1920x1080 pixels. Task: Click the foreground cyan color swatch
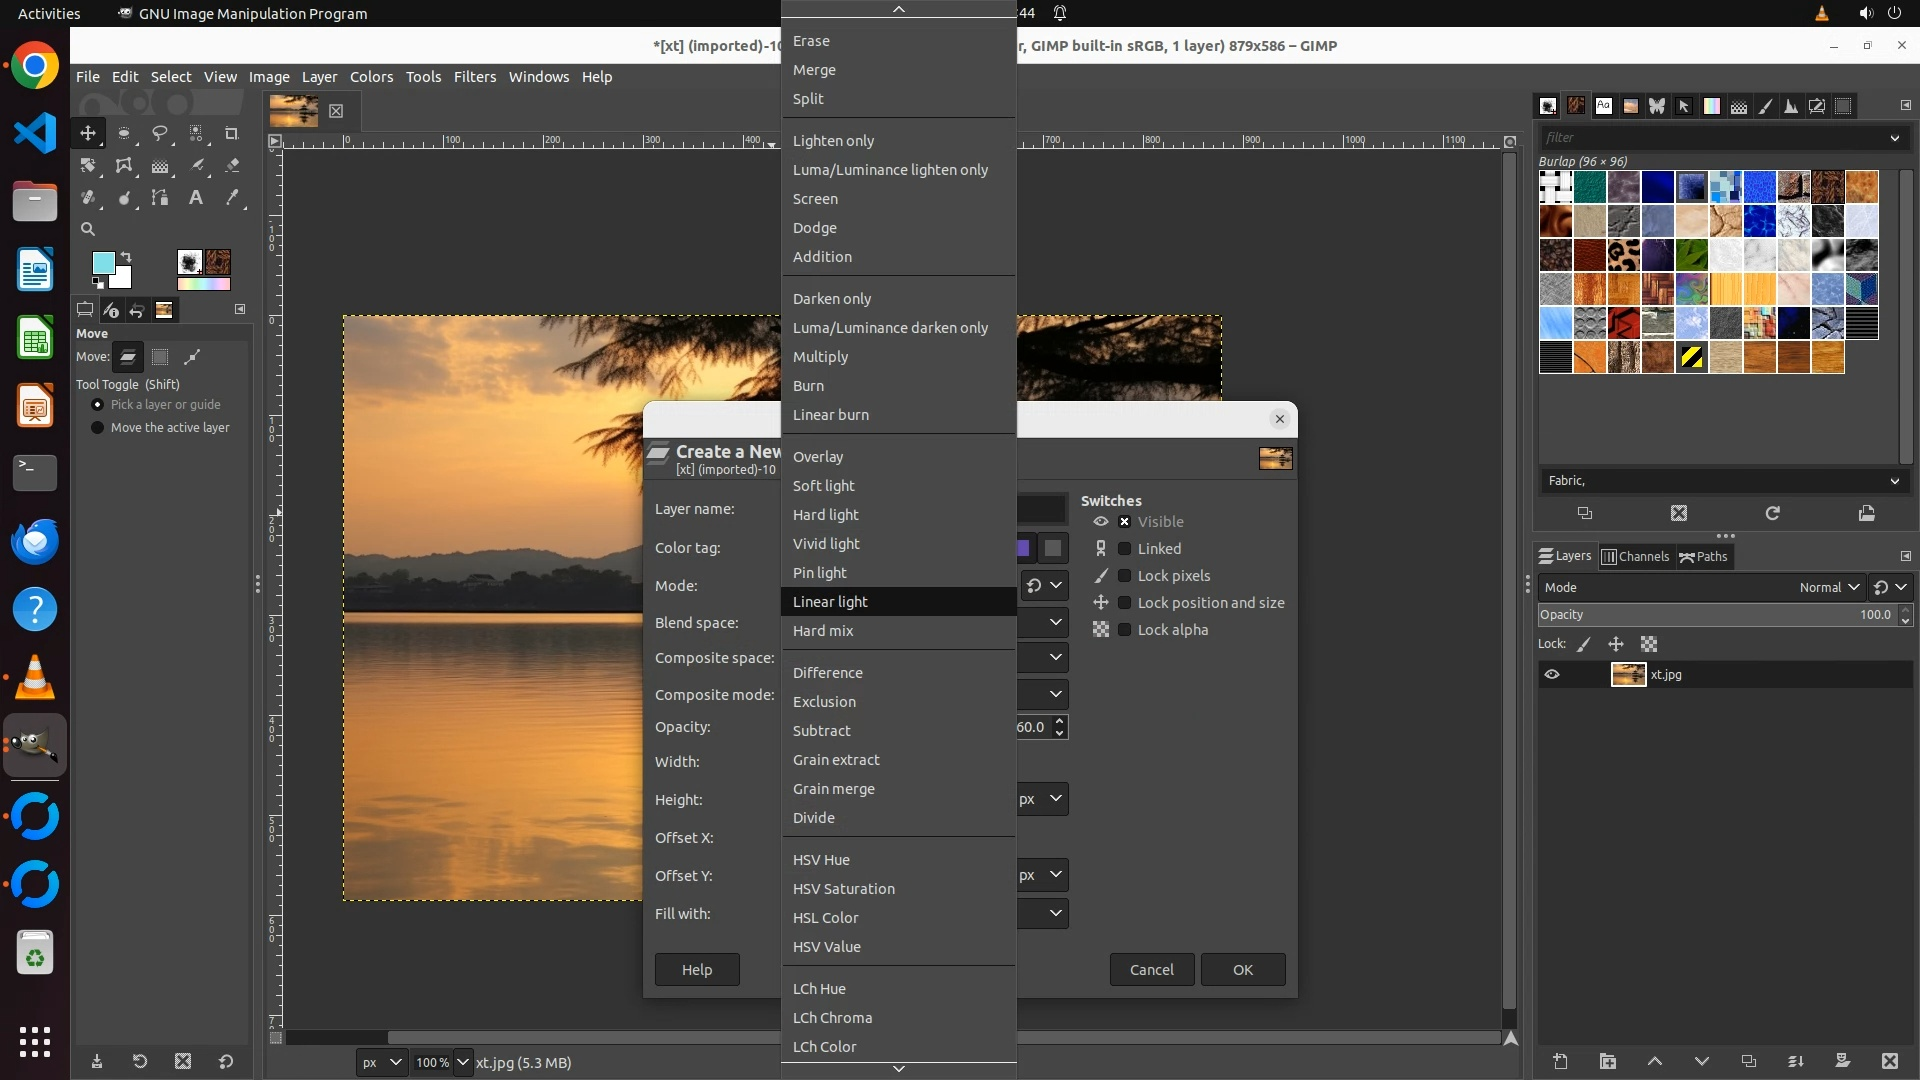(x=103, y=263)
